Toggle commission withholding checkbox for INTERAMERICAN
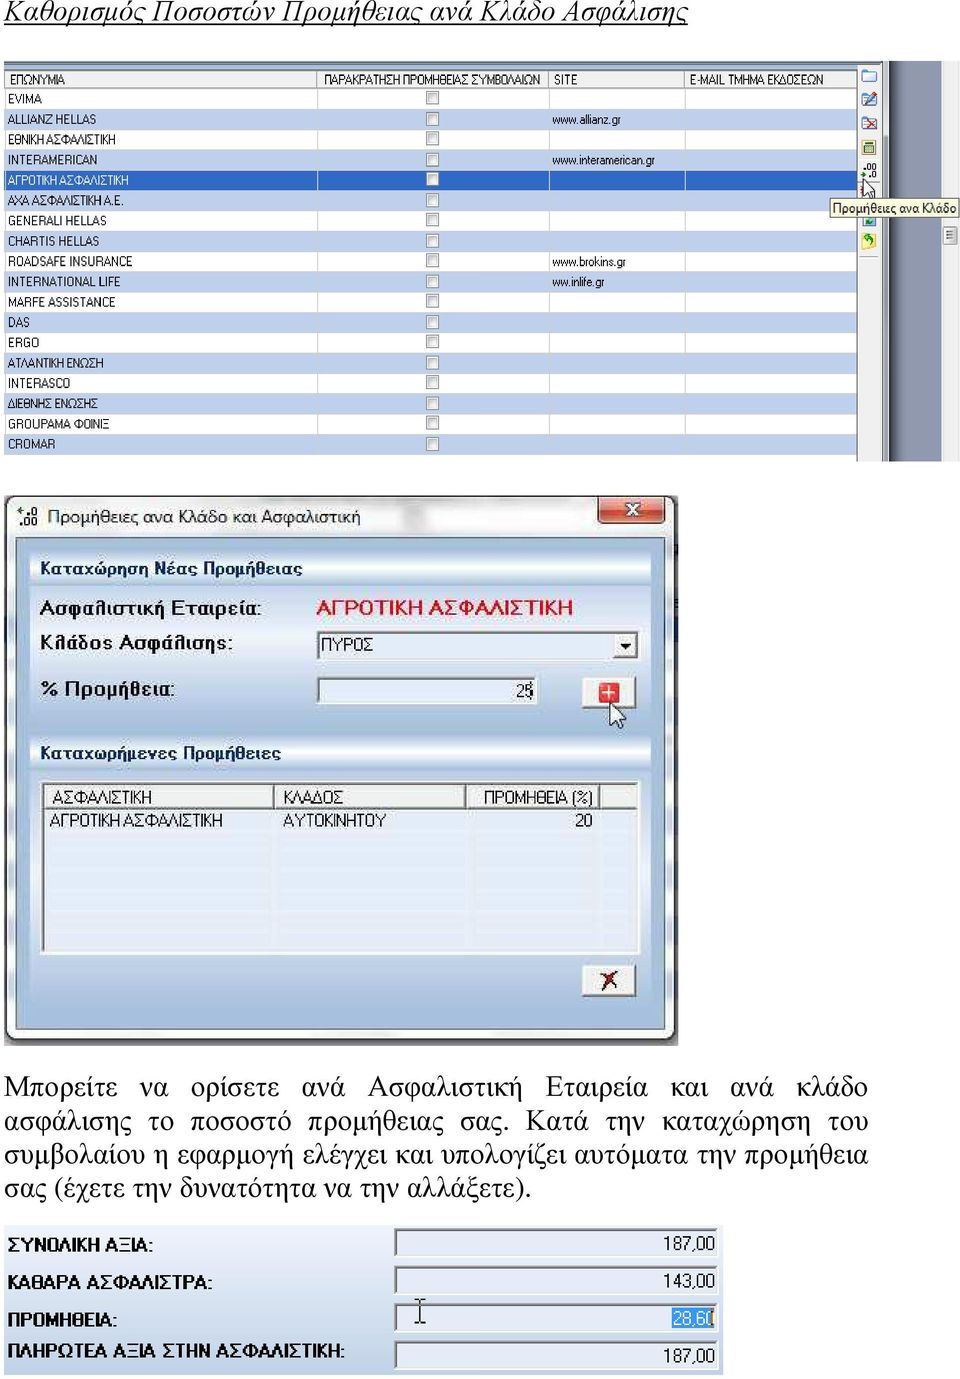This screenshot has width=960, height=1379. coord(432,159)
